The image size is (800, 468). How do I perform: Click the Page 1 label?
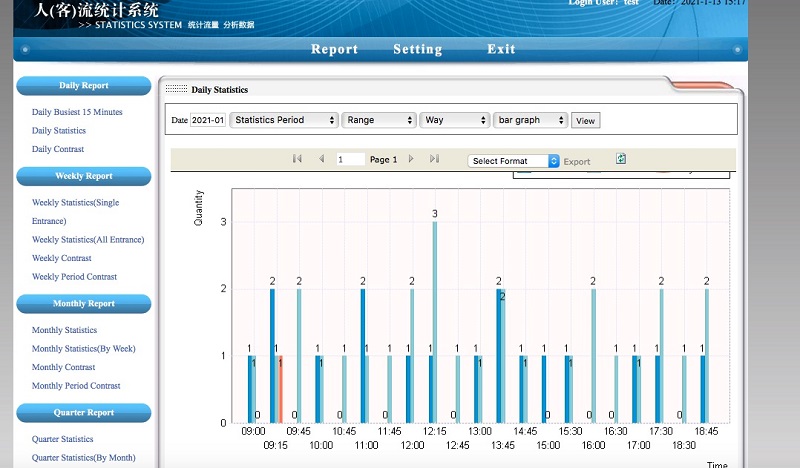click(x=383, y=159)
